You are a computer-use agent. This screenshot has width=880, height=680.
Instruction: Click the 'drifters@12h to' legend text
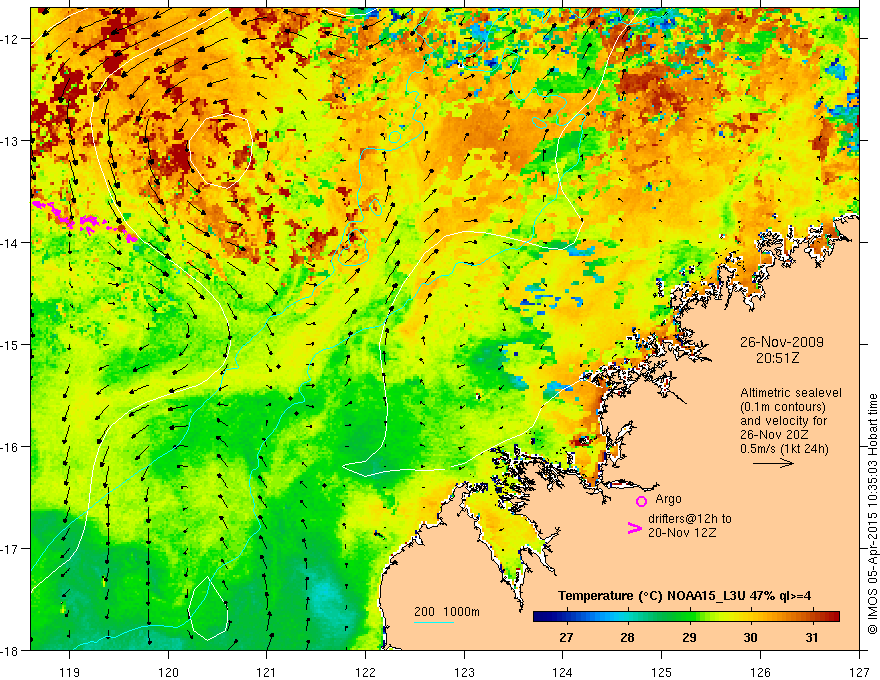point(690,519)
